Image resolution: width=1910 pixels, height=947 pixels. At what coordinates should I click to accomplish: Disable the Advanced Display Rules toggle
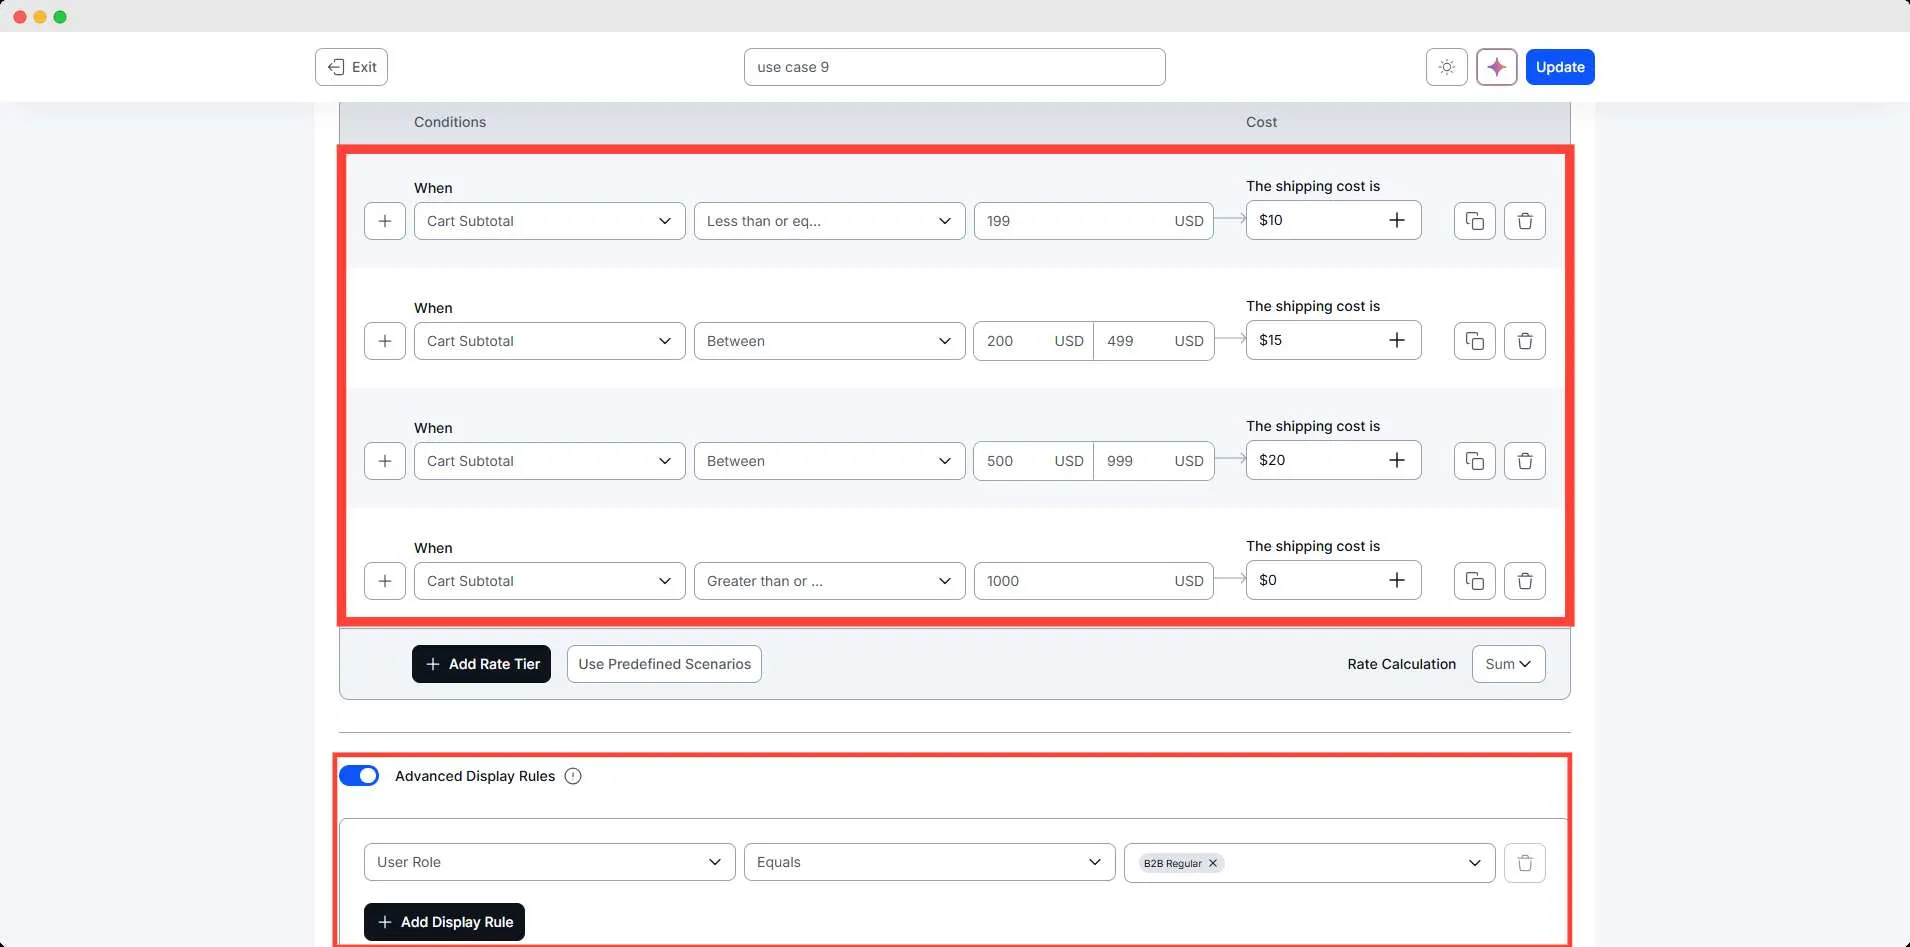click(x=360, y=775)
